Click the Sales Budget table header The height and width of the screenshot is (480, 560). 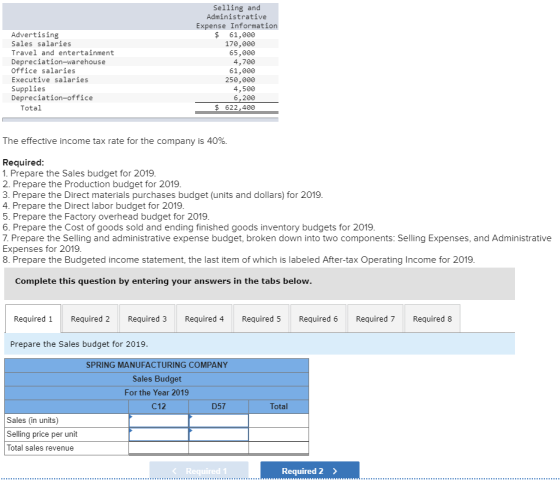[157, 379]
